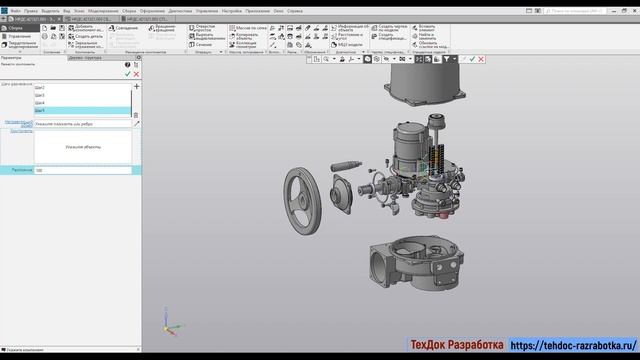Click the funnel filter icon in view toolbar

(447, 60)
